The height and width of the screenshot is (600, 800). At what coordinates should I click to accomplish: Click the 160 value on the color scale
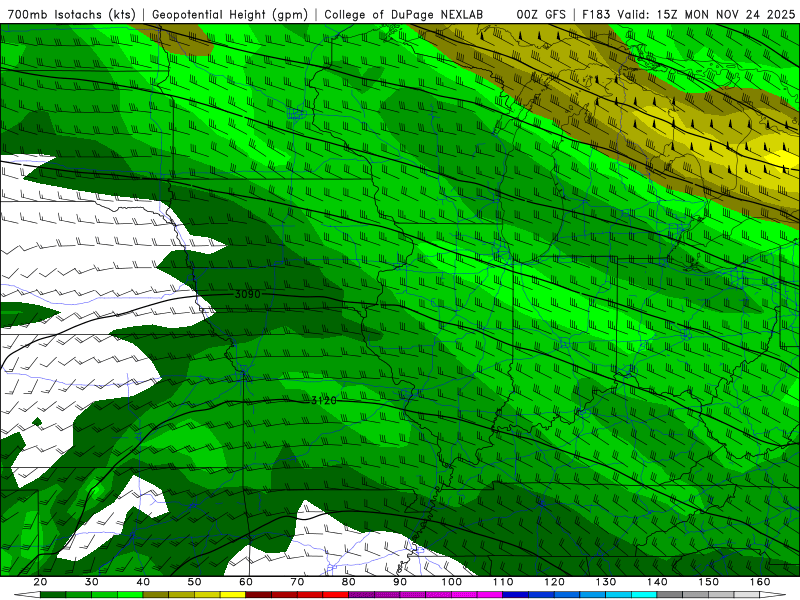[x=760, y=582]
